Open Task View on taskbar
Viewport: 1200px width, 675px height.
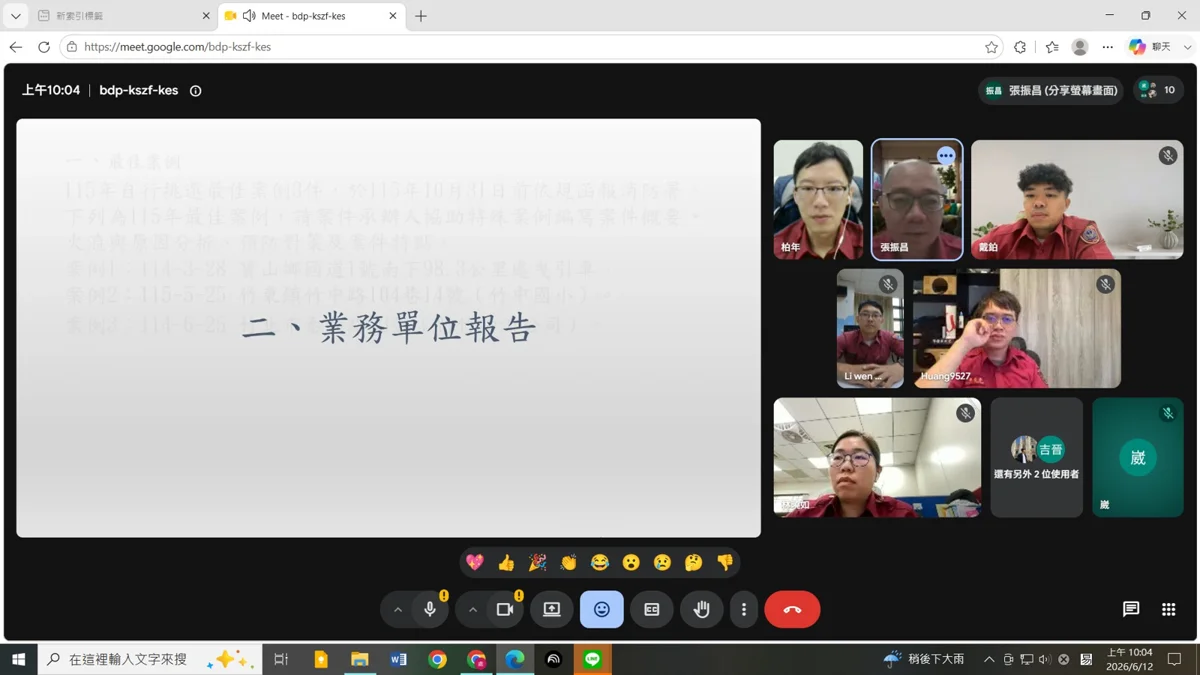click(281, 659)
